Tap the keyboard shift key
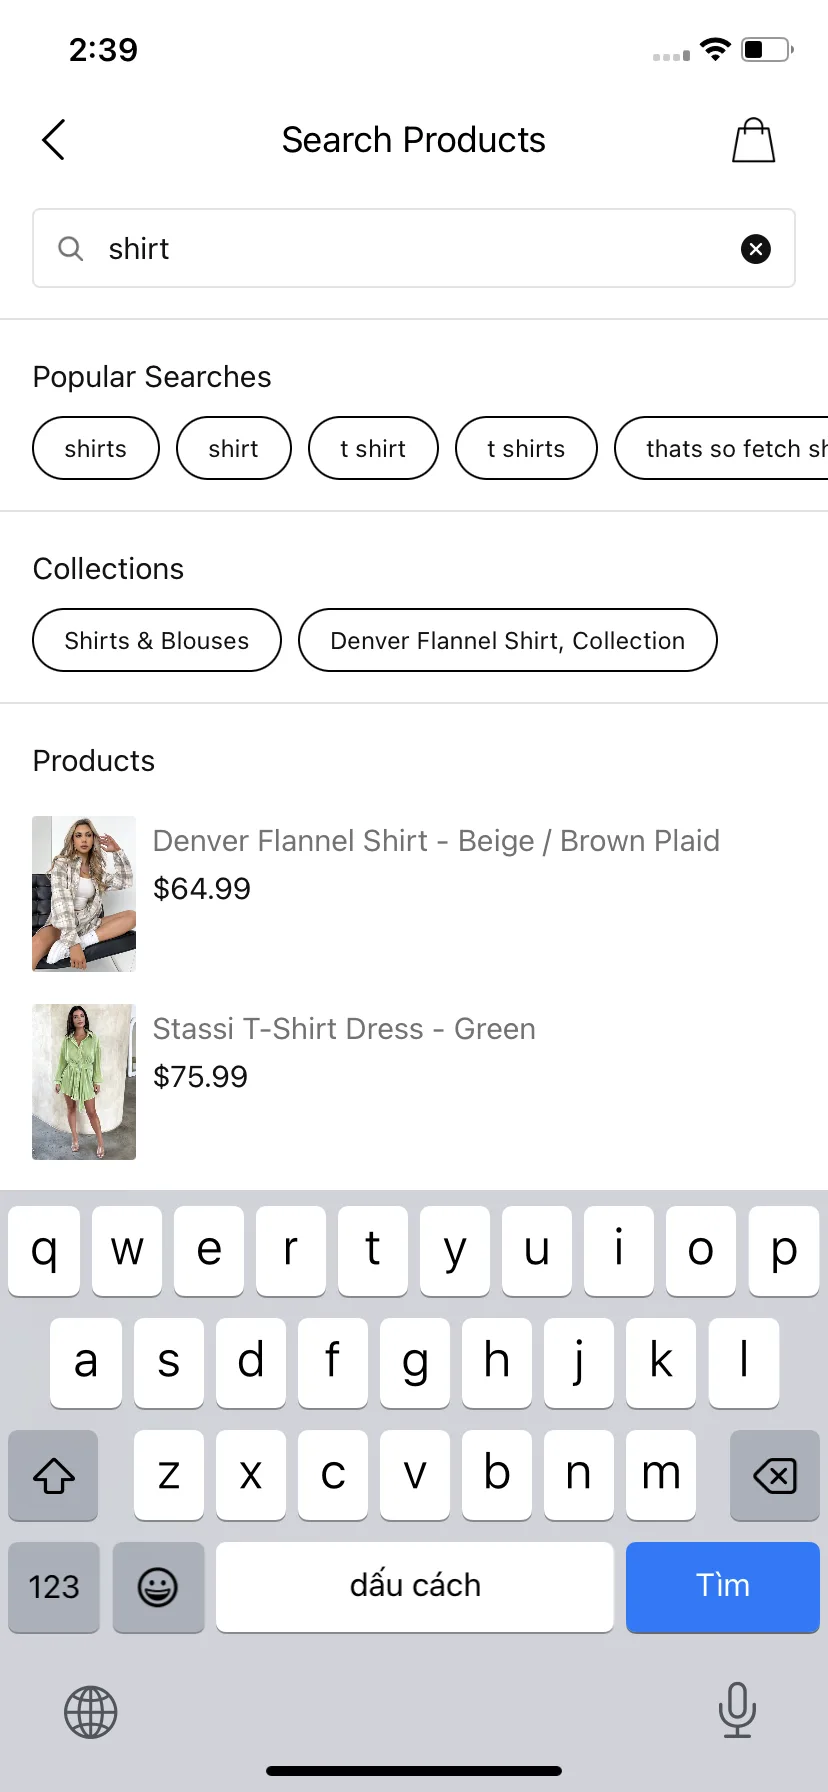The image size is (828, 1792). [x=54, y=1475]
